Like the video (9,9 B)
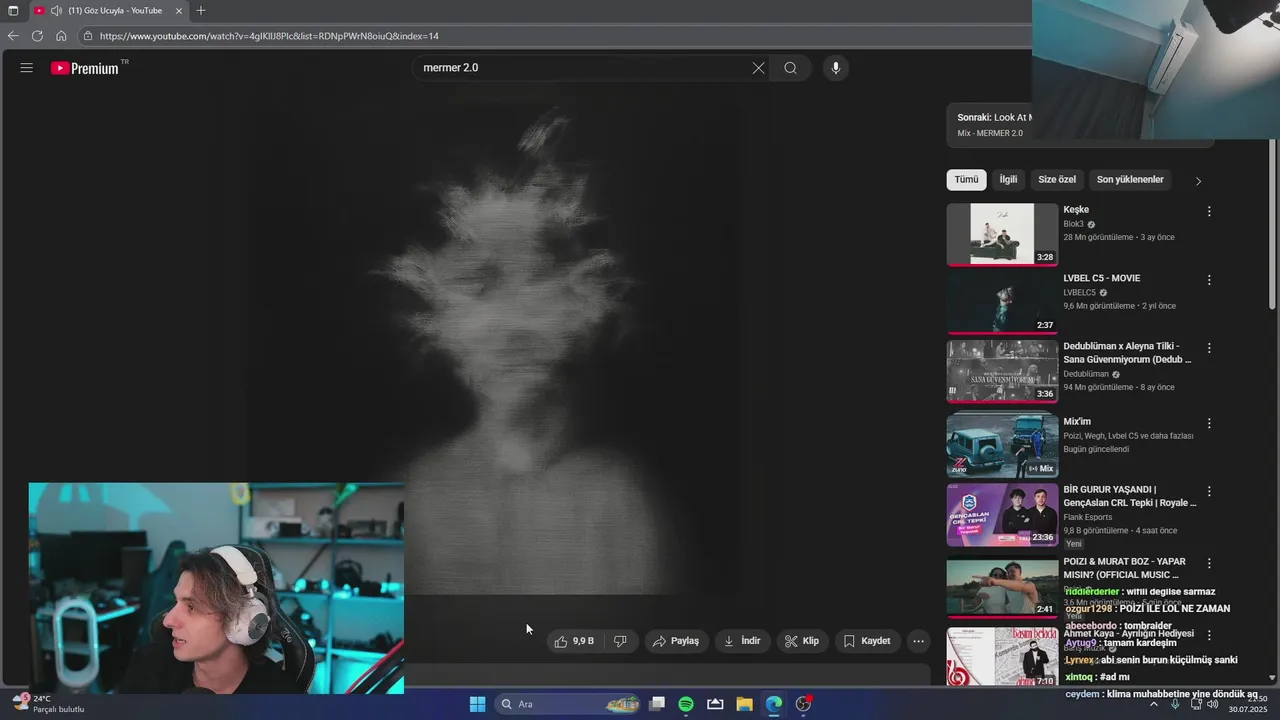This screenshot has height=720, width=1280. 575,641
